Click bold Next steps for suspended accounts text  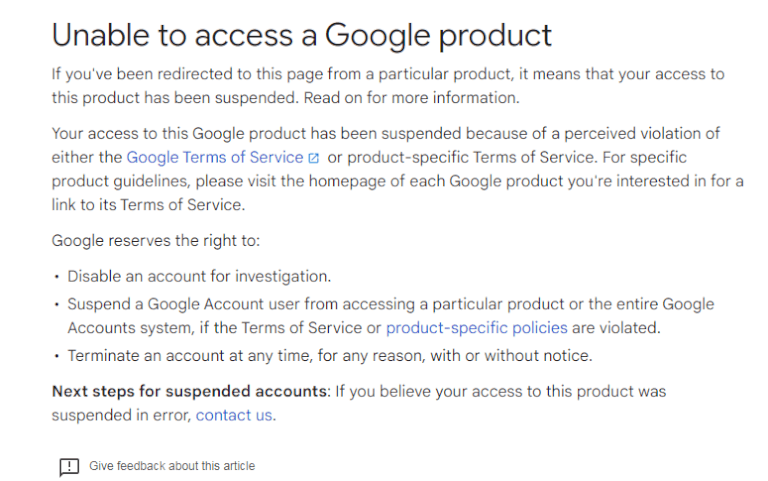[x=189, y=391]
